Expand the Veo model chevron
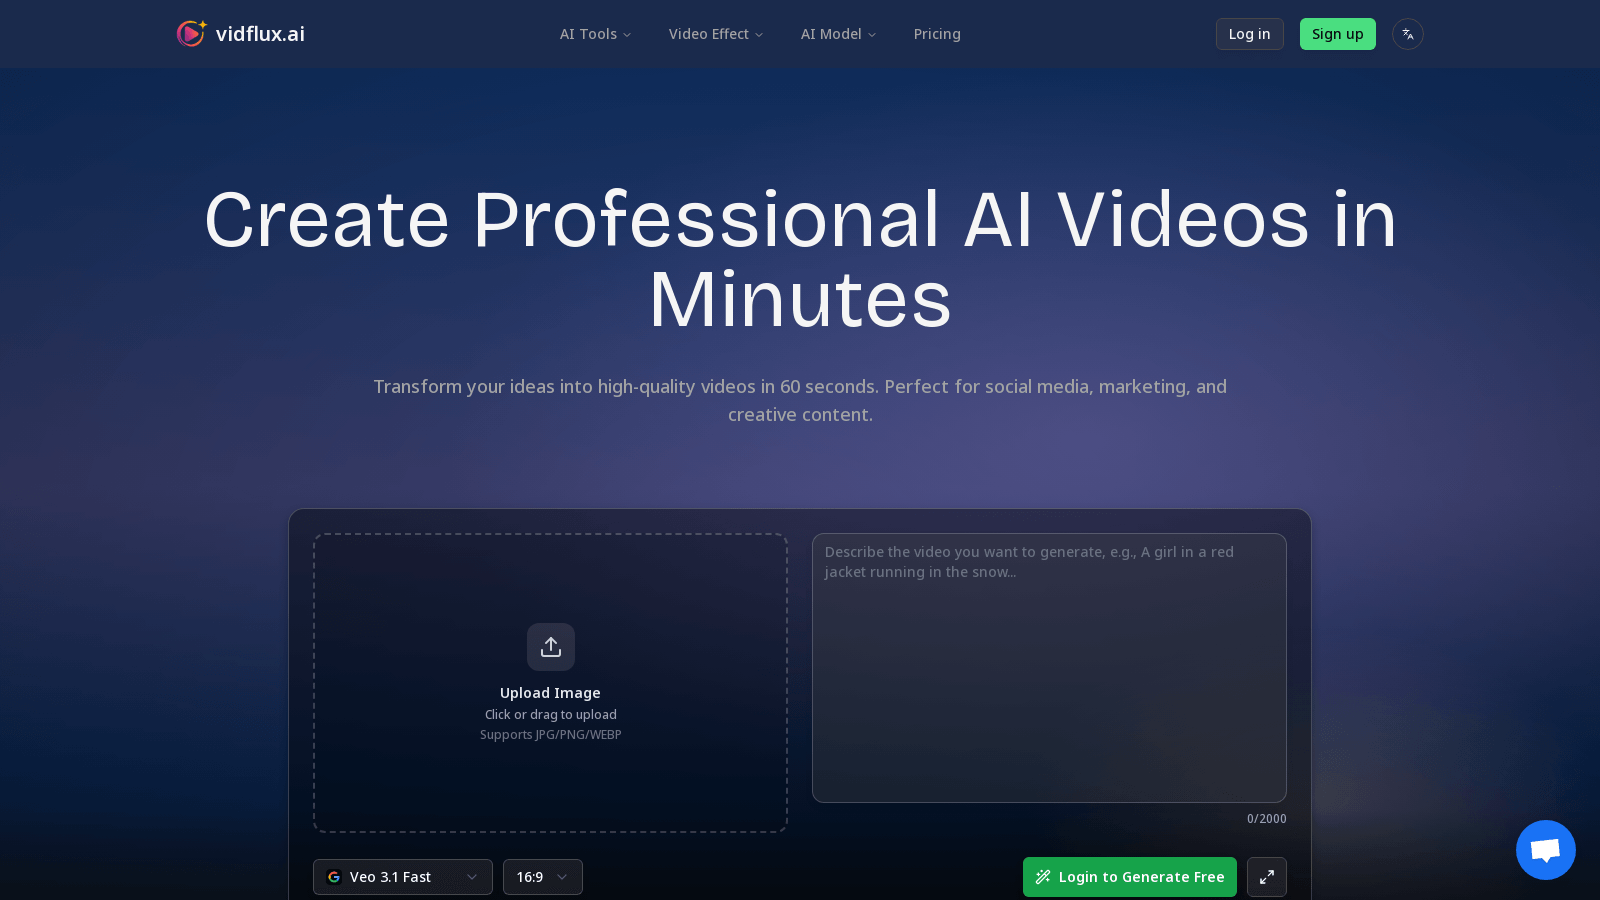 pos(471,877)
